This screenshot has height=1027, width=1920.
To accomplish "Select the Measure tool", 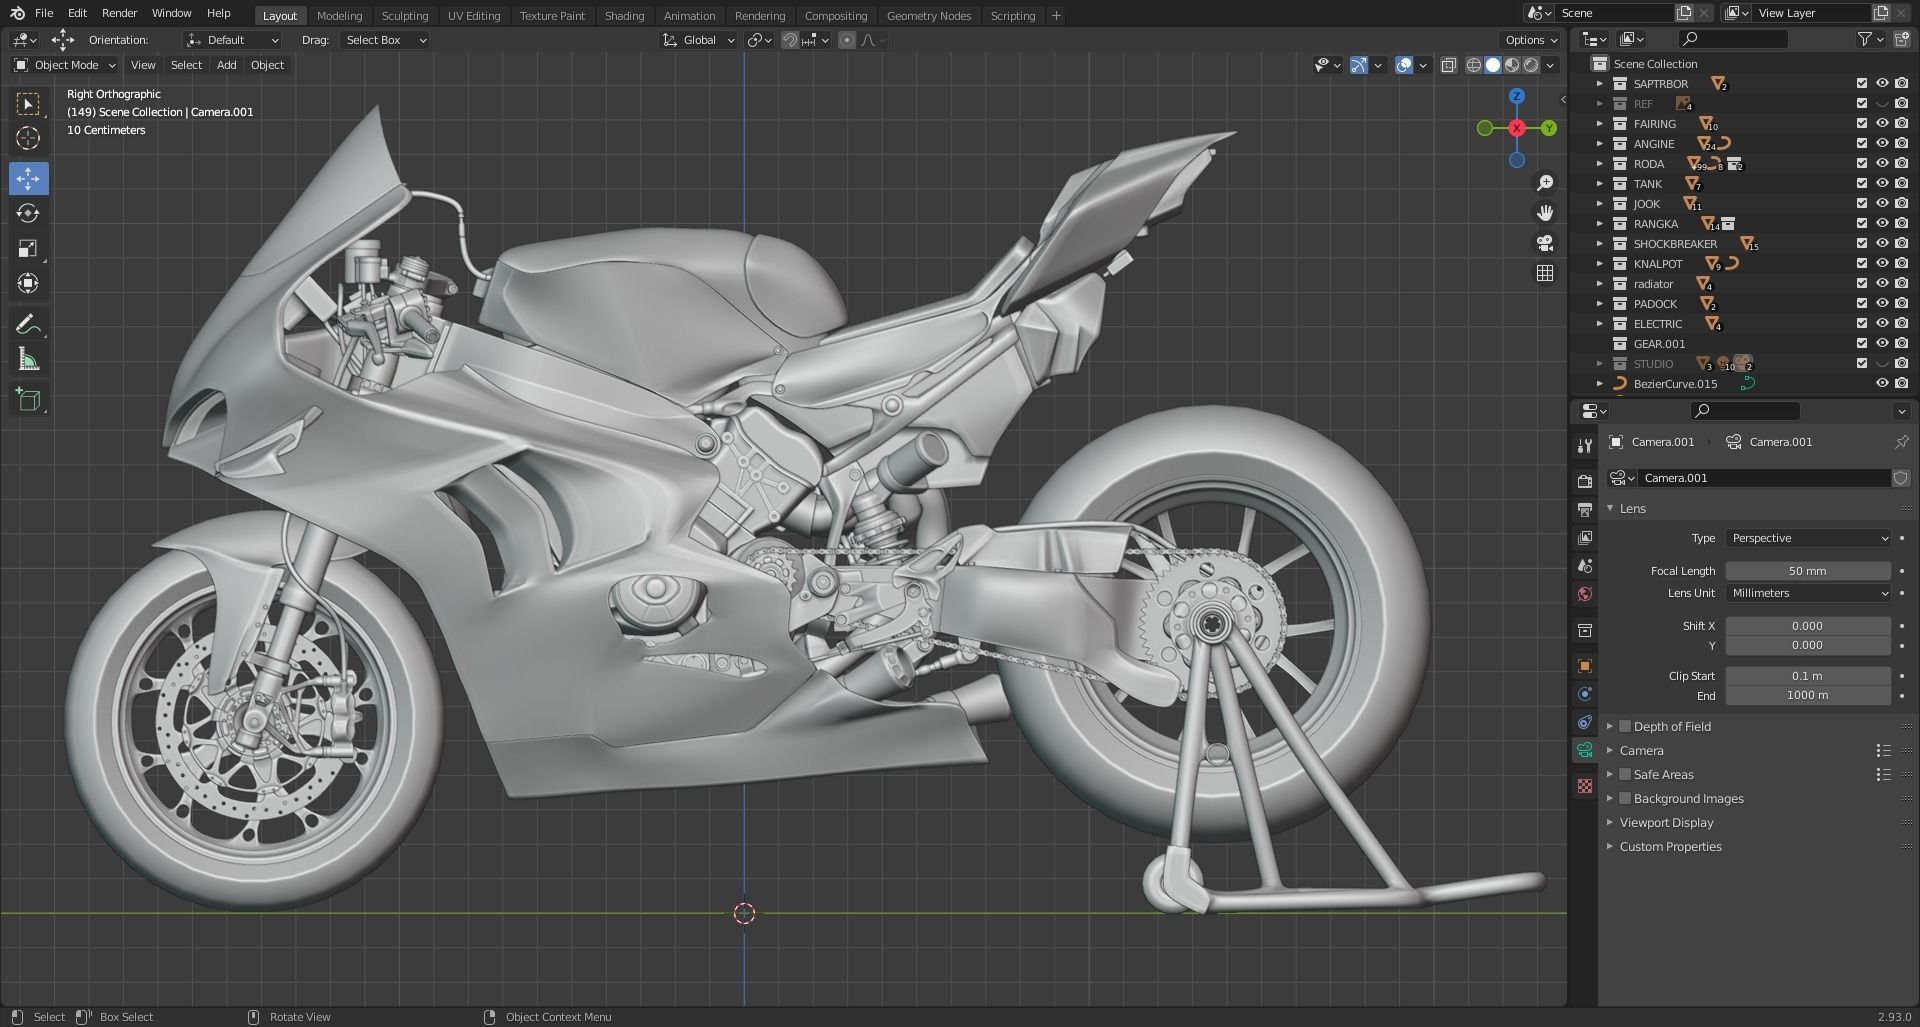I will (28, 359).
